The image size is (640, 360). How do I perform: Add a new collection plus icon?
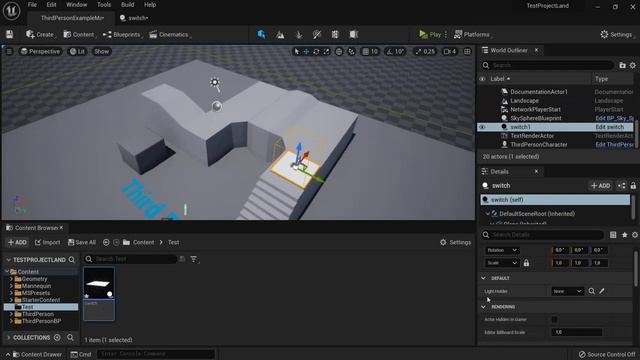[57, 338]
